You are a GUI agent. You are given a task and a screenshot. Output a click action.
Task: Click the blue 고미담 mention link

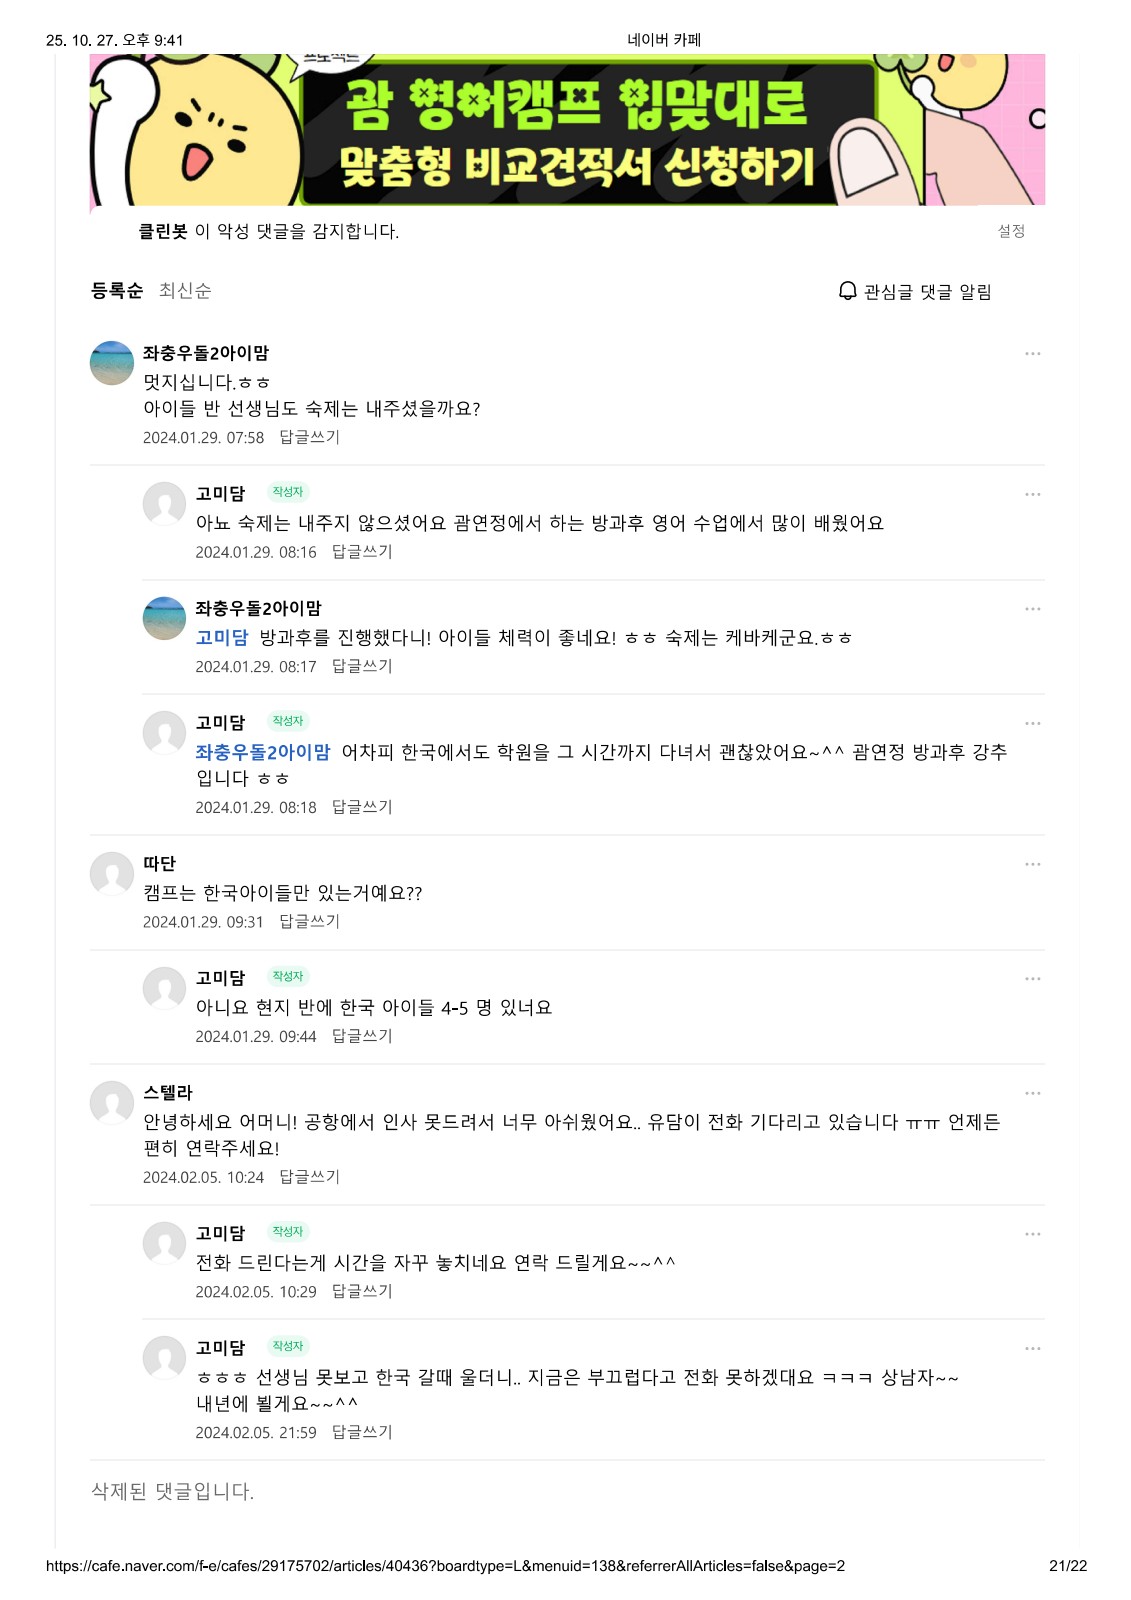click(x=222, y=638)
